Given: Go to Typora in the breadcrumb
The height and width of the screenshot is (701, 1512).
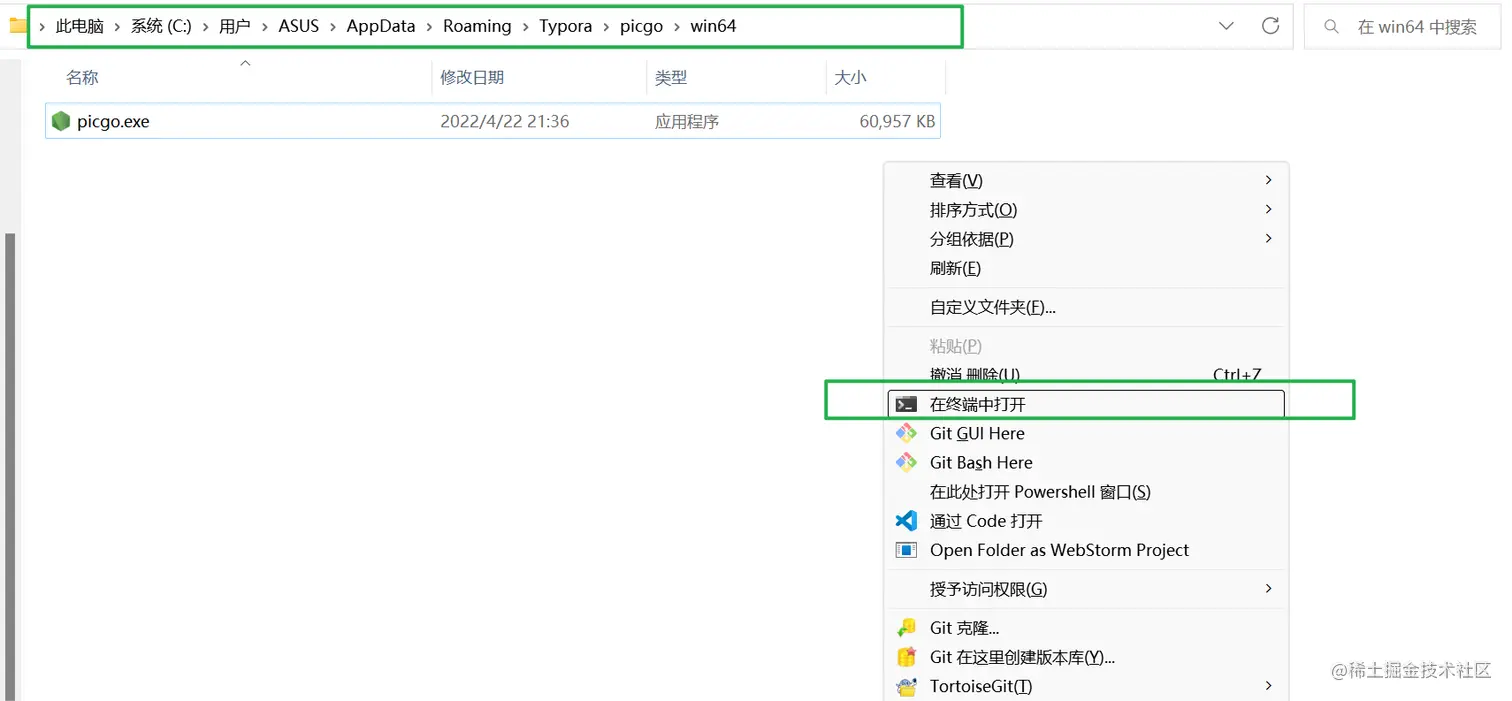Looking at the screenshot, I should tap(566, 27).
